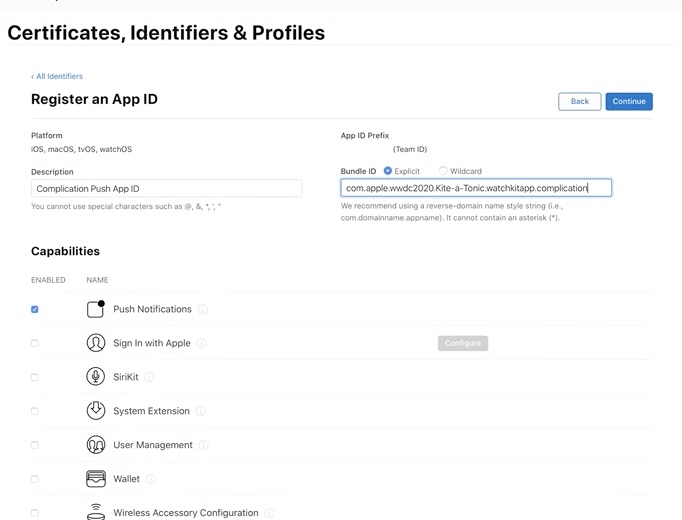Image resolution: width=682 pixels, height=520 pixels.
Task: Click the Wallet capability name
Action: click(x=127, y=479)
